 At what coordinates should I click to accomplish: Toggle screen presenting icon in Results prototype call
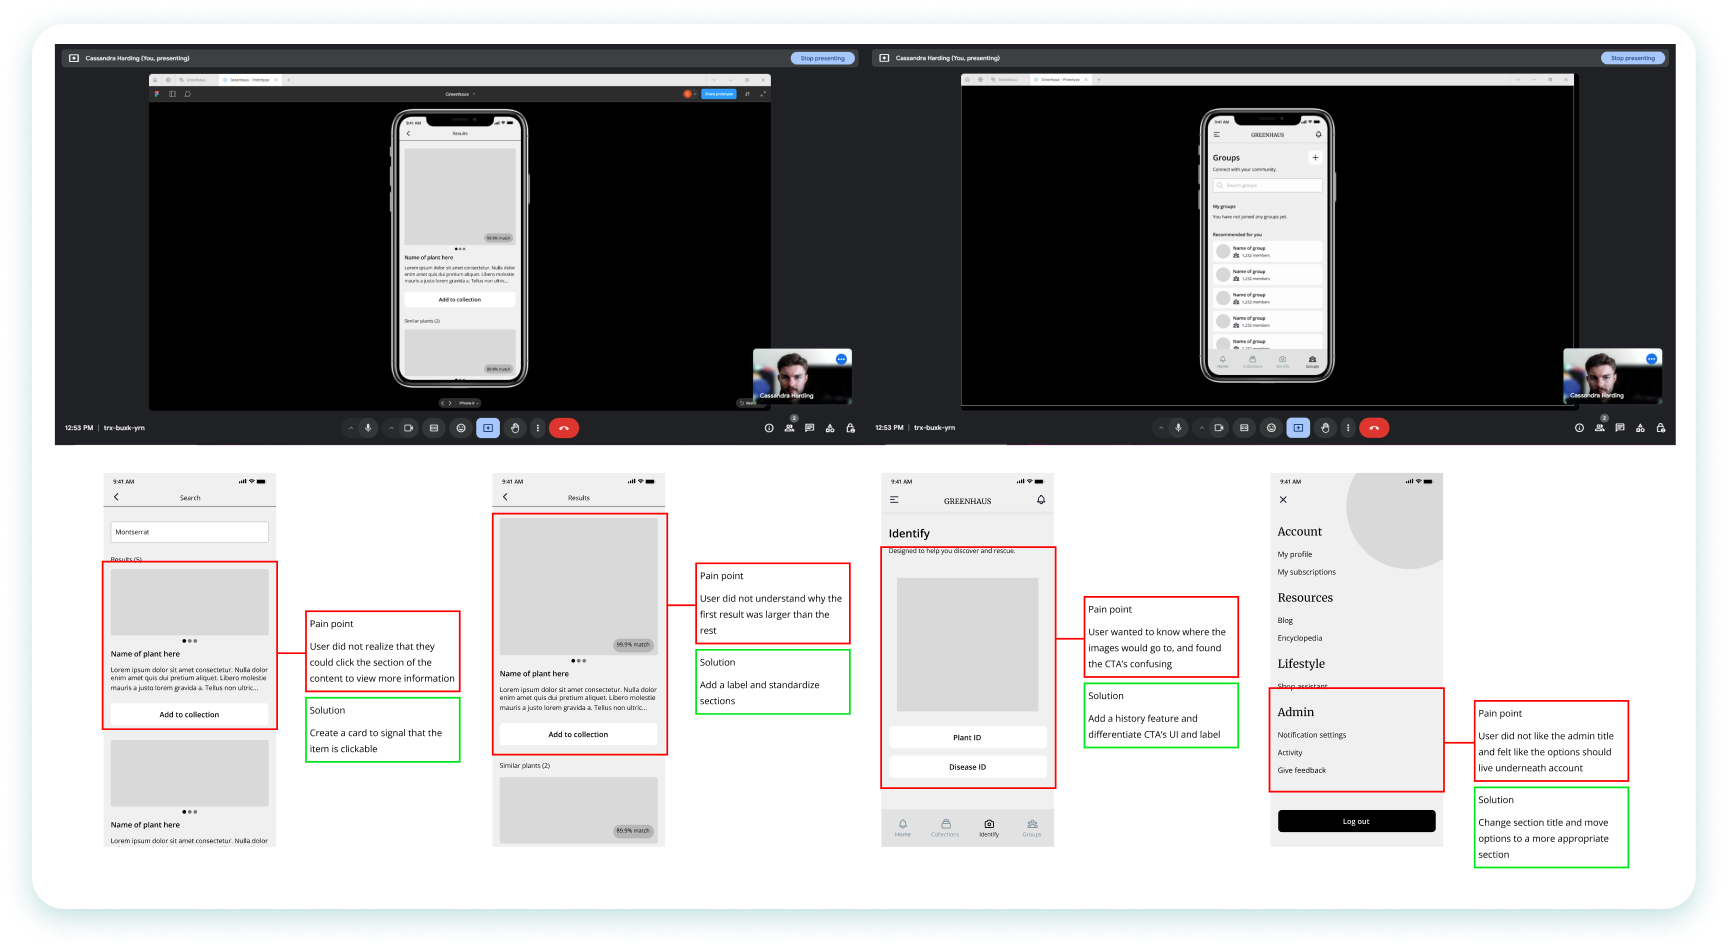click(x=488, y=428)
